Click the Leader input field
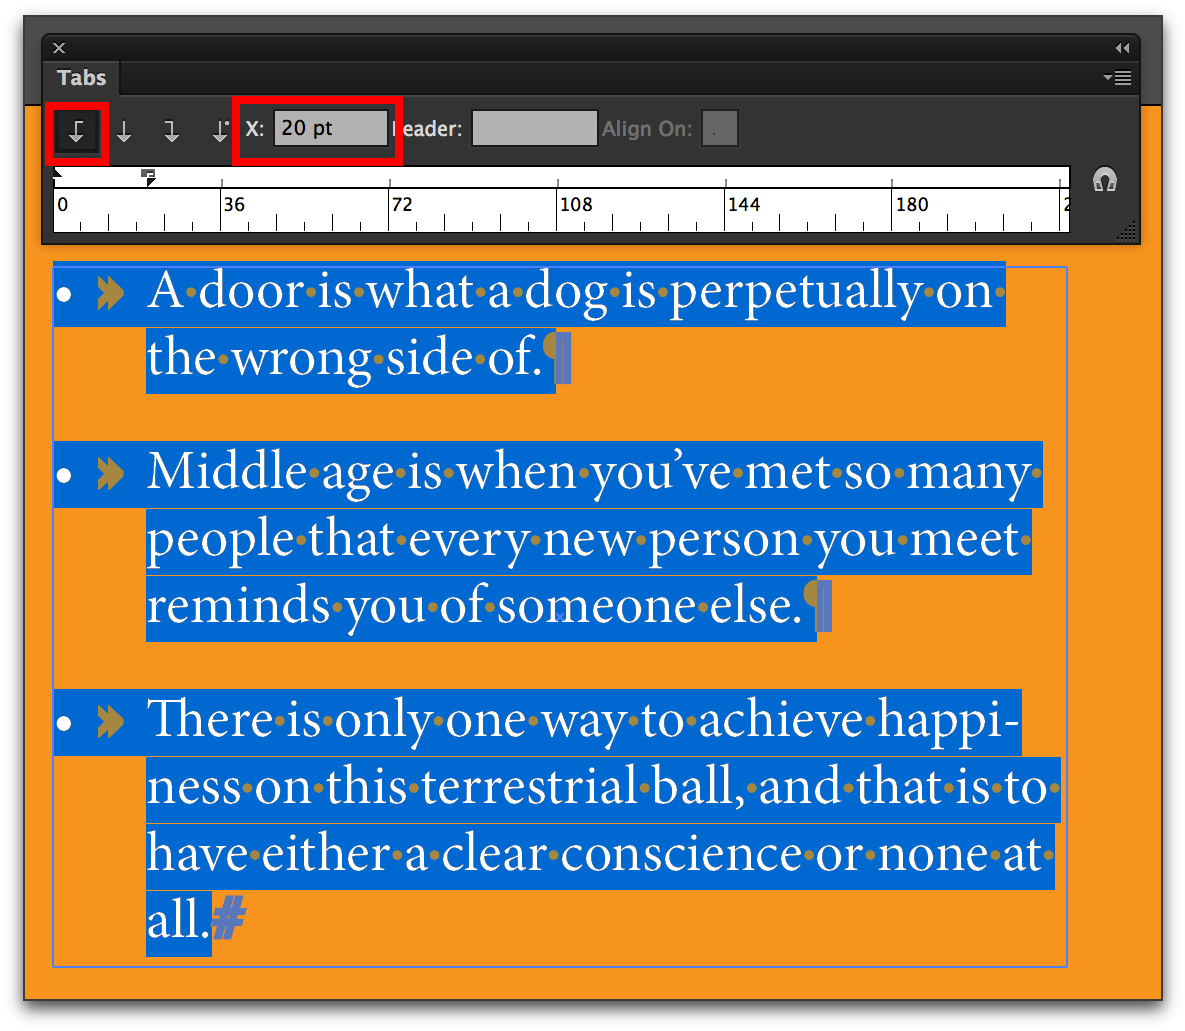Image resolution: width=1185 pixels, height=1031 pixels. (x=534, y=128)
